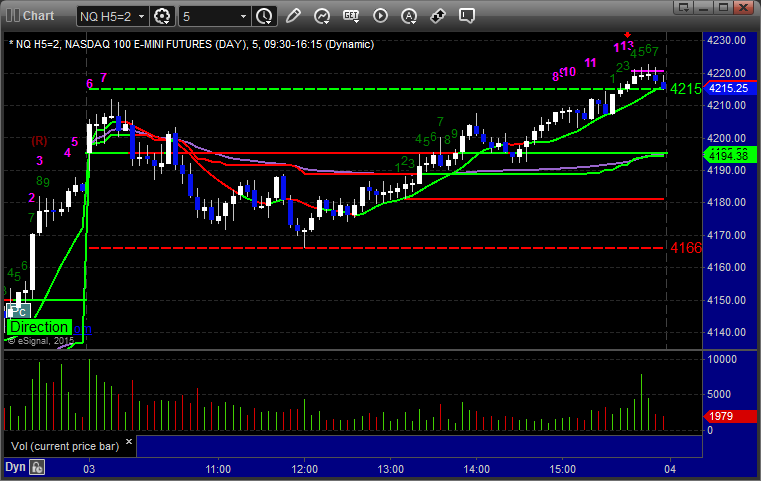Click the 03 date label on time axis
This screenshot has width=761, height=481.
(x=89, y=469)
